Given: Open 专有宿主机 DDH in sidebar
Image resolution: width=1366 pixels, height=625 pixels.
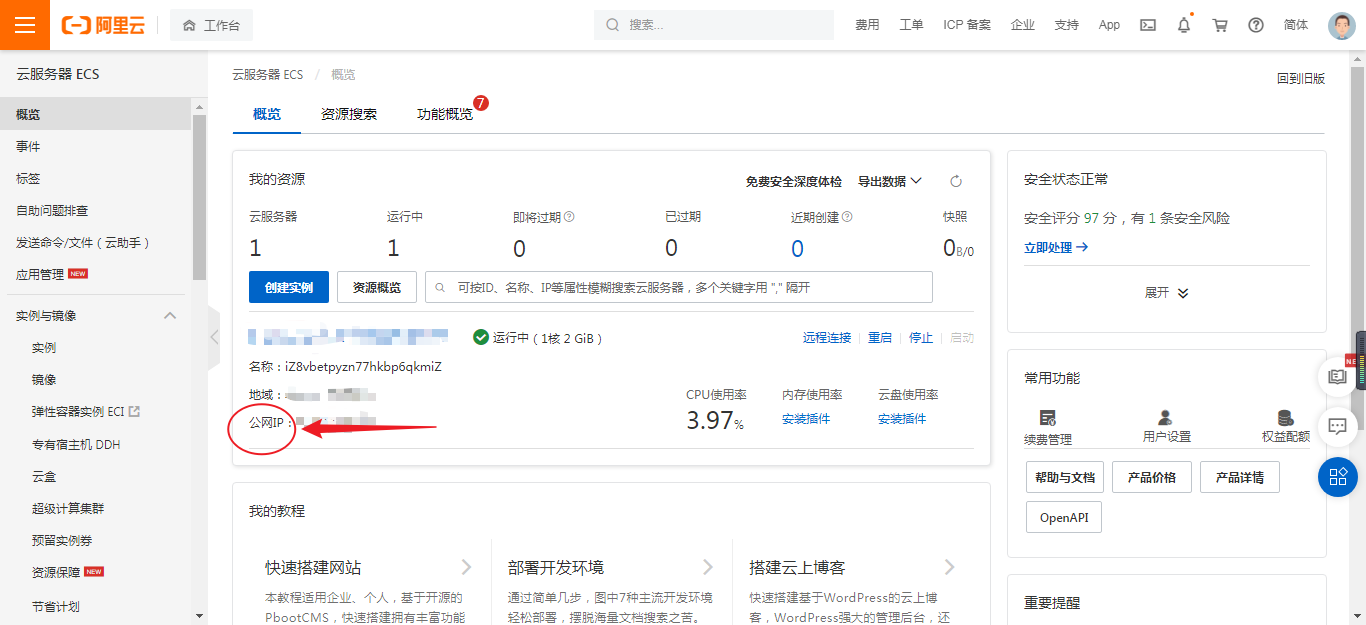Looking at the screenshot, I should click(x=76, y=444).
